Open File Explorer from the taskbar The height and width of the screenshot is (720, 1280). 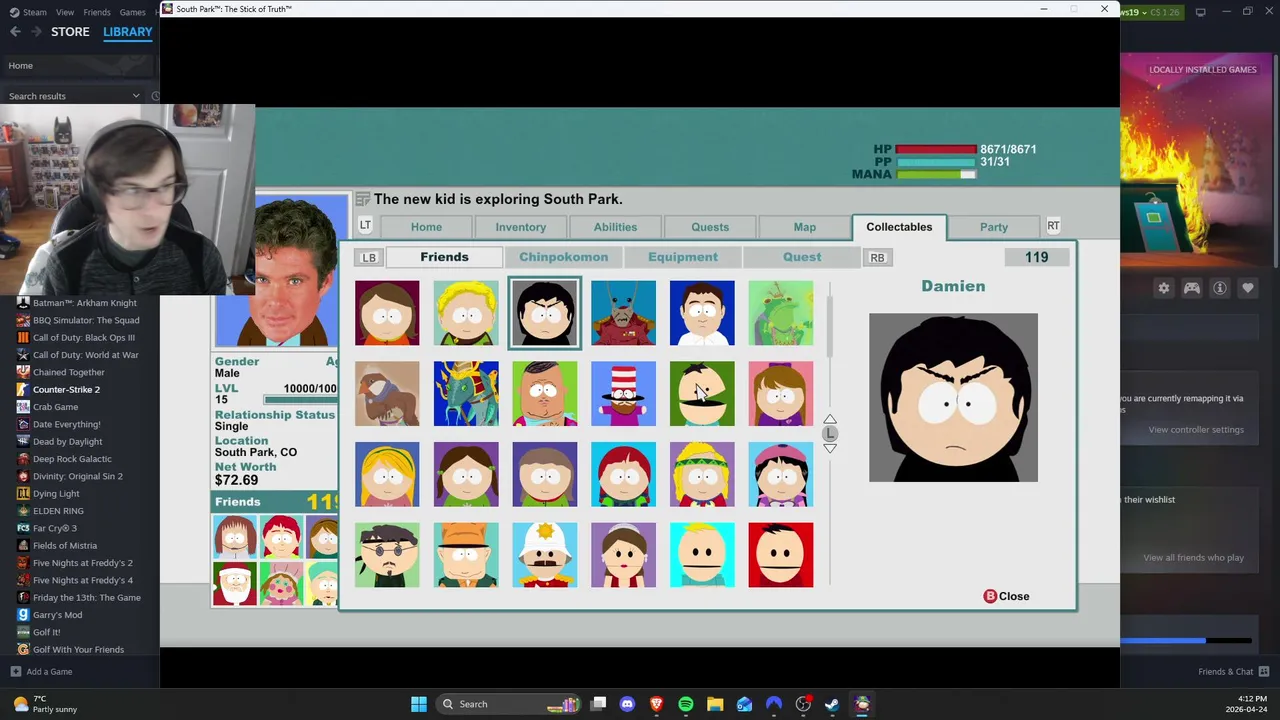click(715, 704)
